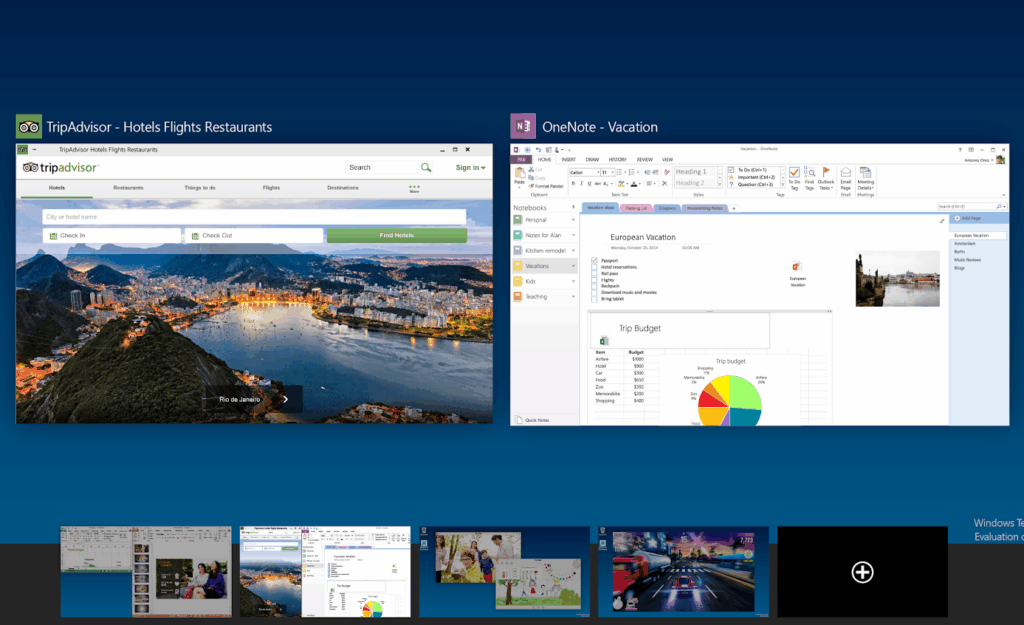Screen dimensions: 1024x625
Task: Check the Bring tablet checkbox
Action: click(x=594, y=299)
